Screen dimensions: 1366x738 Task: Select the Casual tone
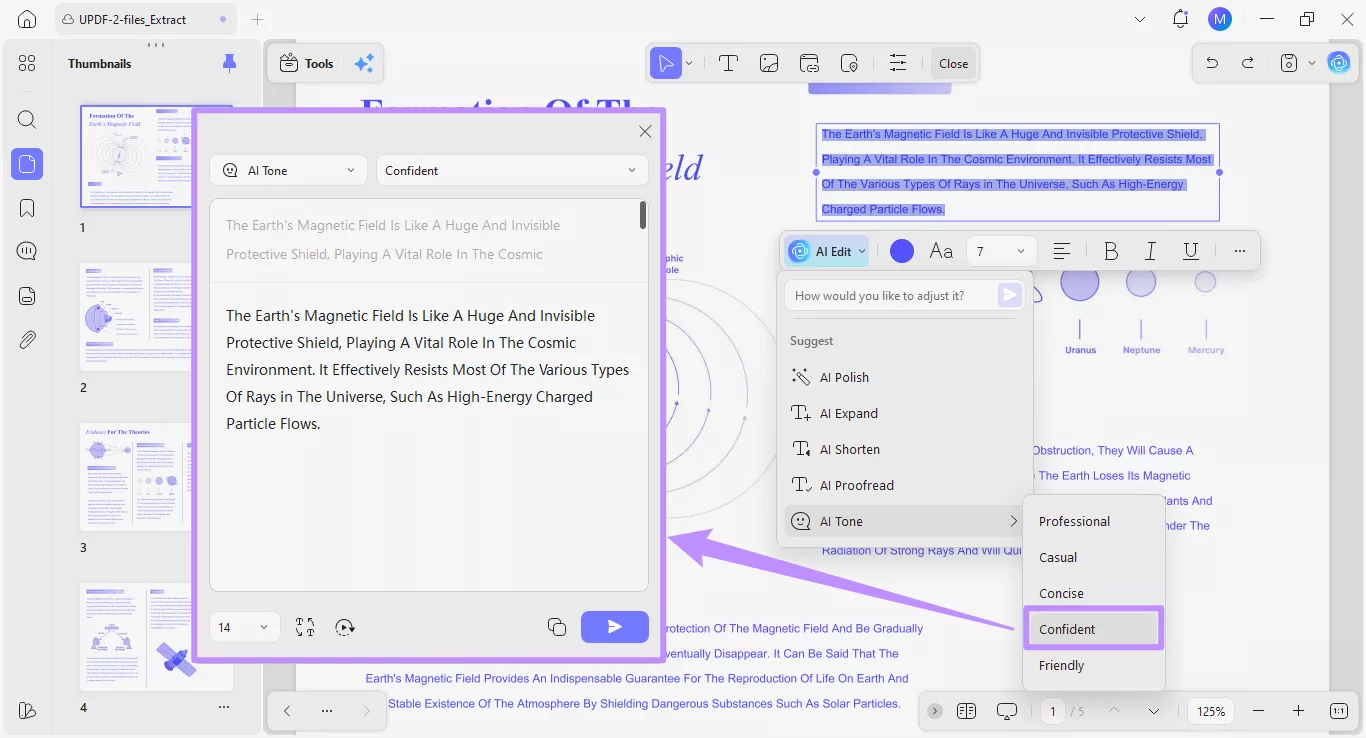1094,557
